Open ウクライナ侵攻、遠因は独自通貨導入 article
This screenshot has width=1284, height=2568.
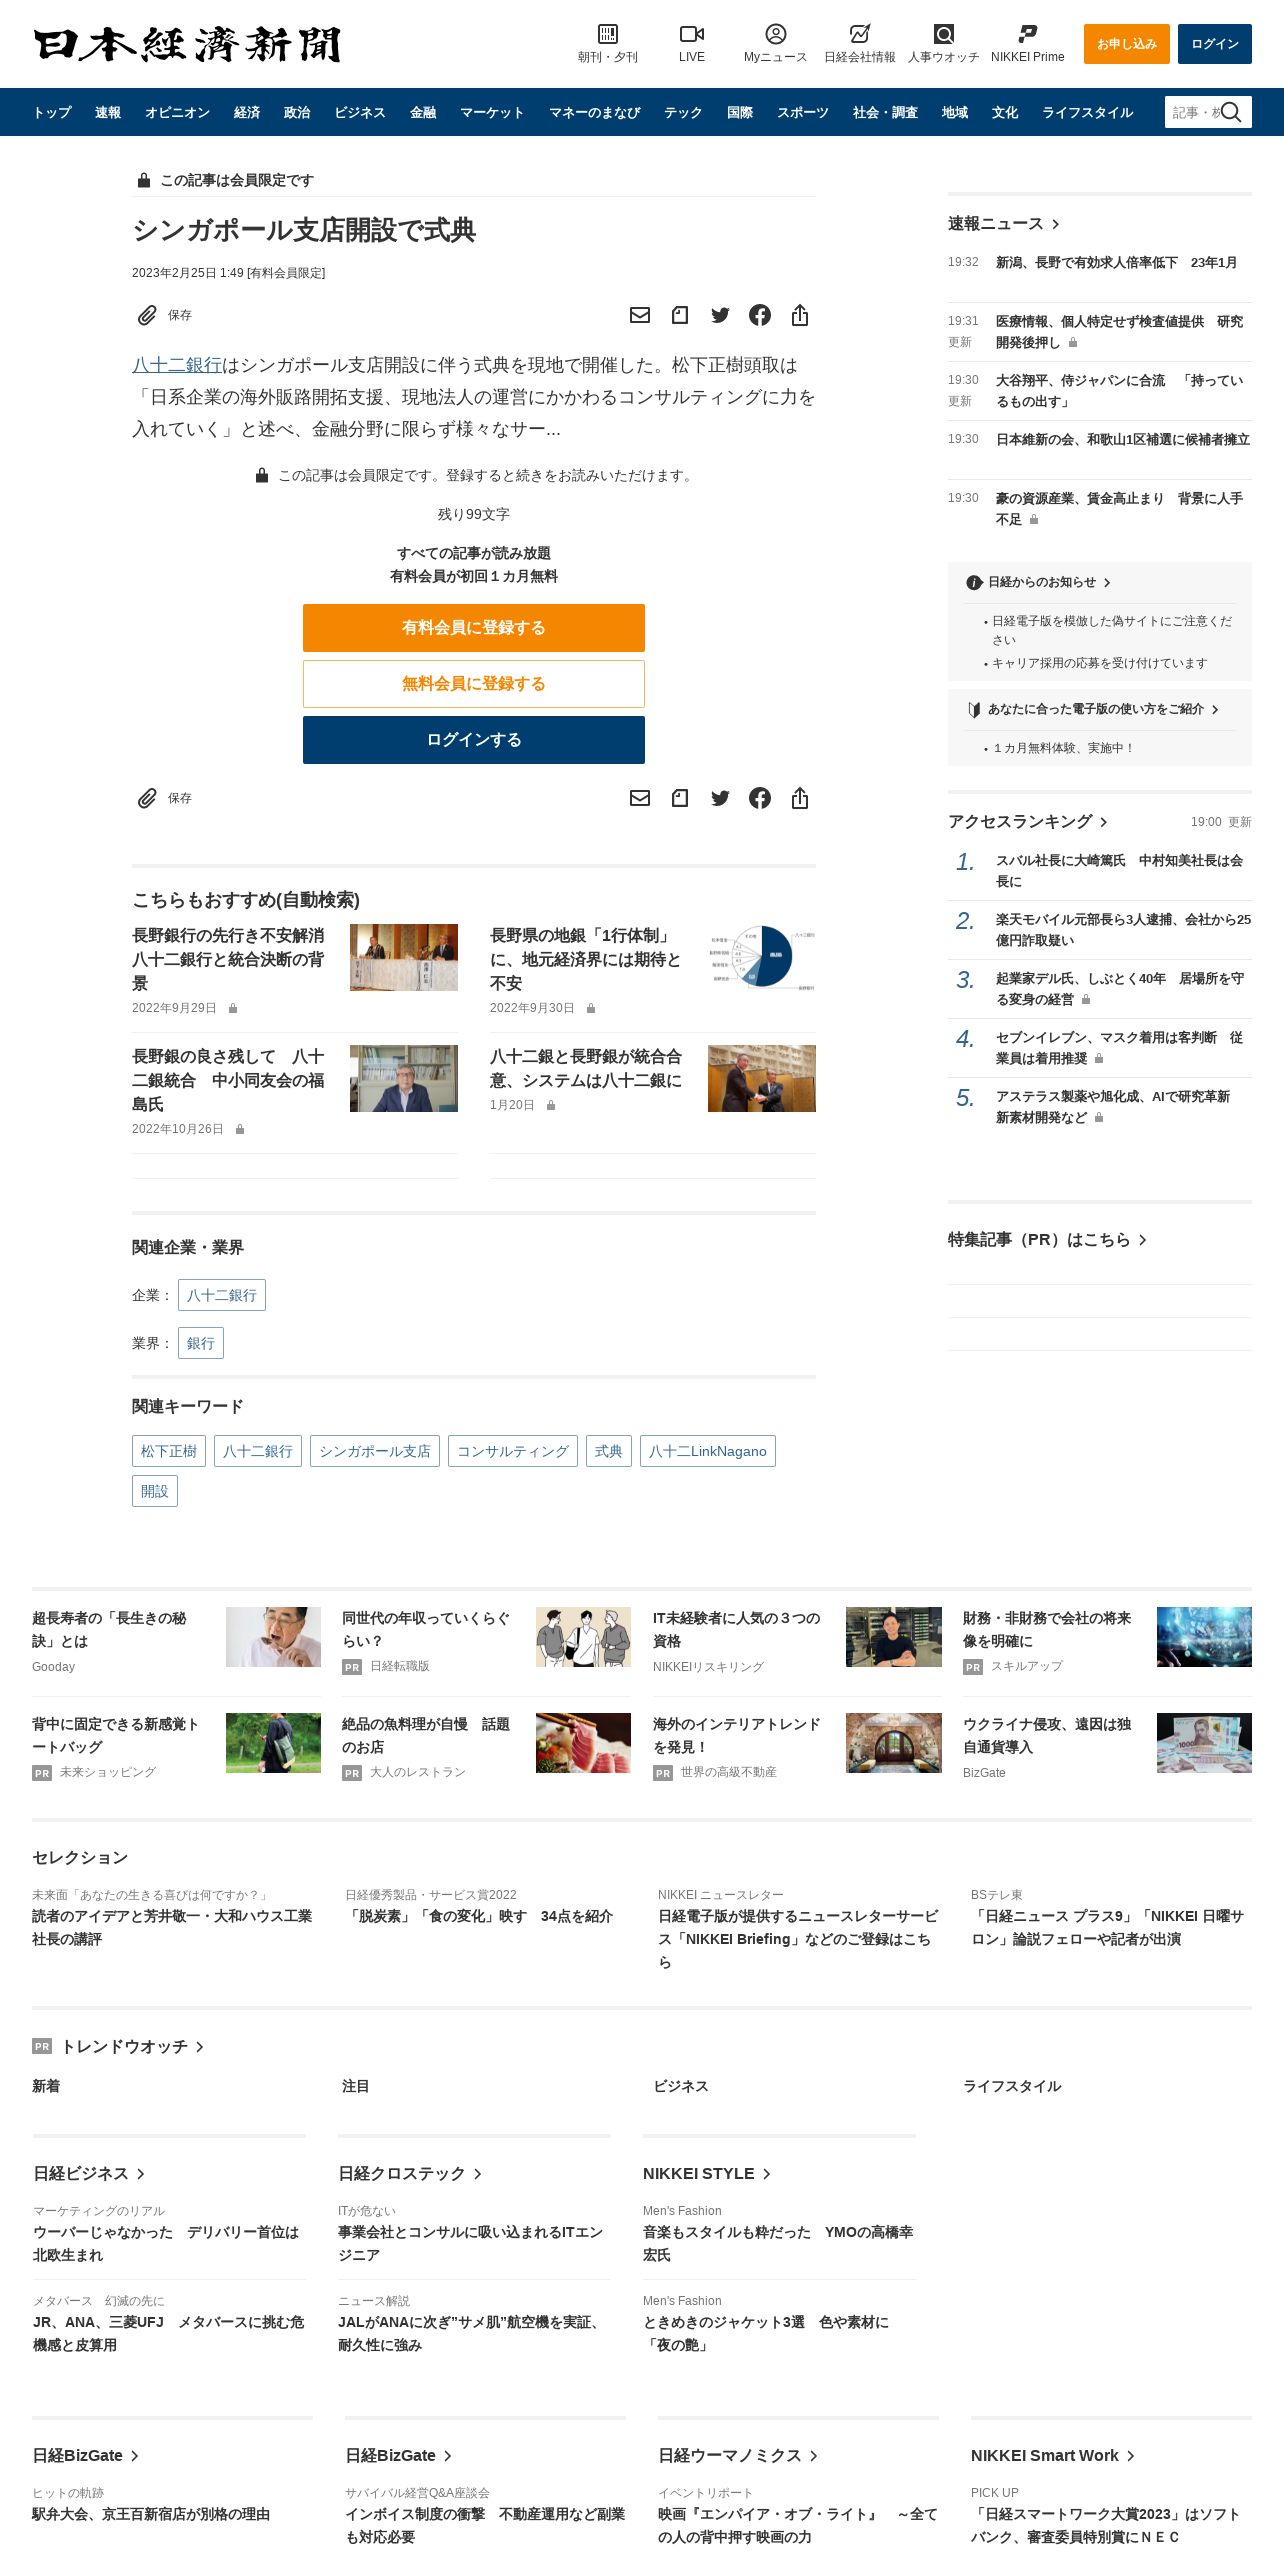click(1047, 1736)
